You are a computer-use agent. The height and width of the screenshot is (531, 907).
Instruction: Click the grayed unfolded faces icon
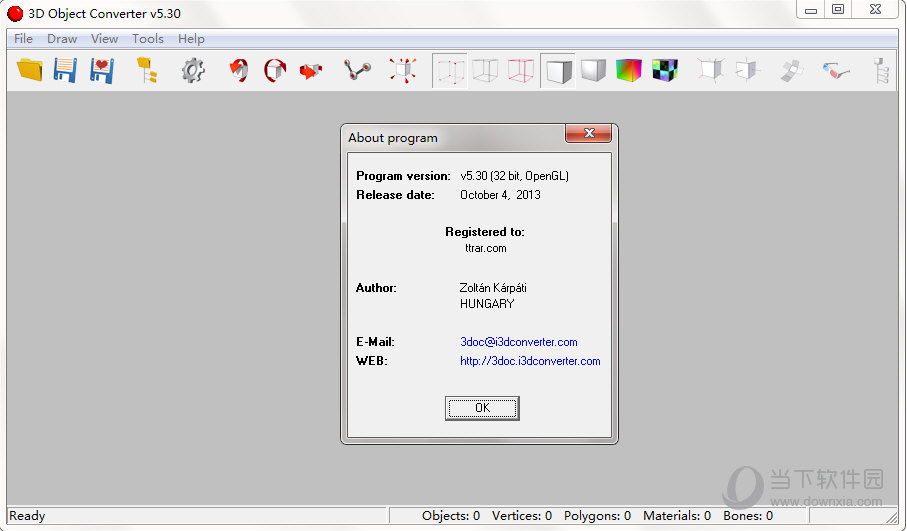tap(791, 71)
